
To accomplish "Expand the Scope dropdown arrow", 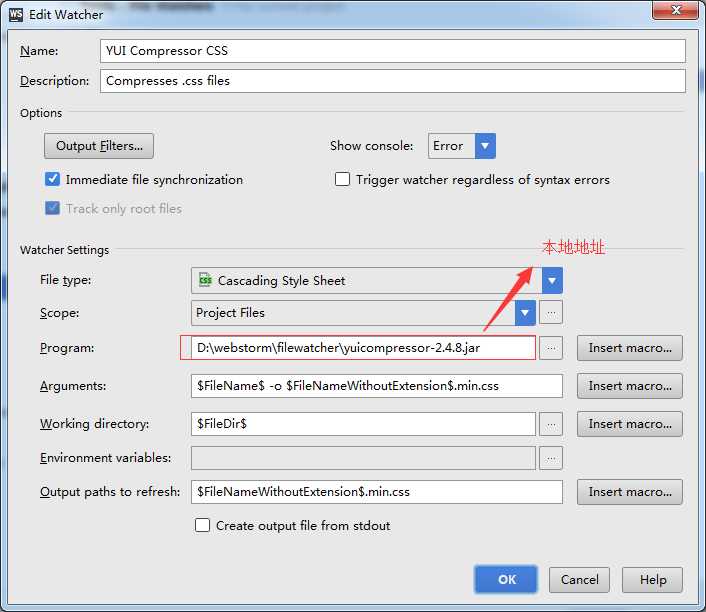I will tap(525, 313).
